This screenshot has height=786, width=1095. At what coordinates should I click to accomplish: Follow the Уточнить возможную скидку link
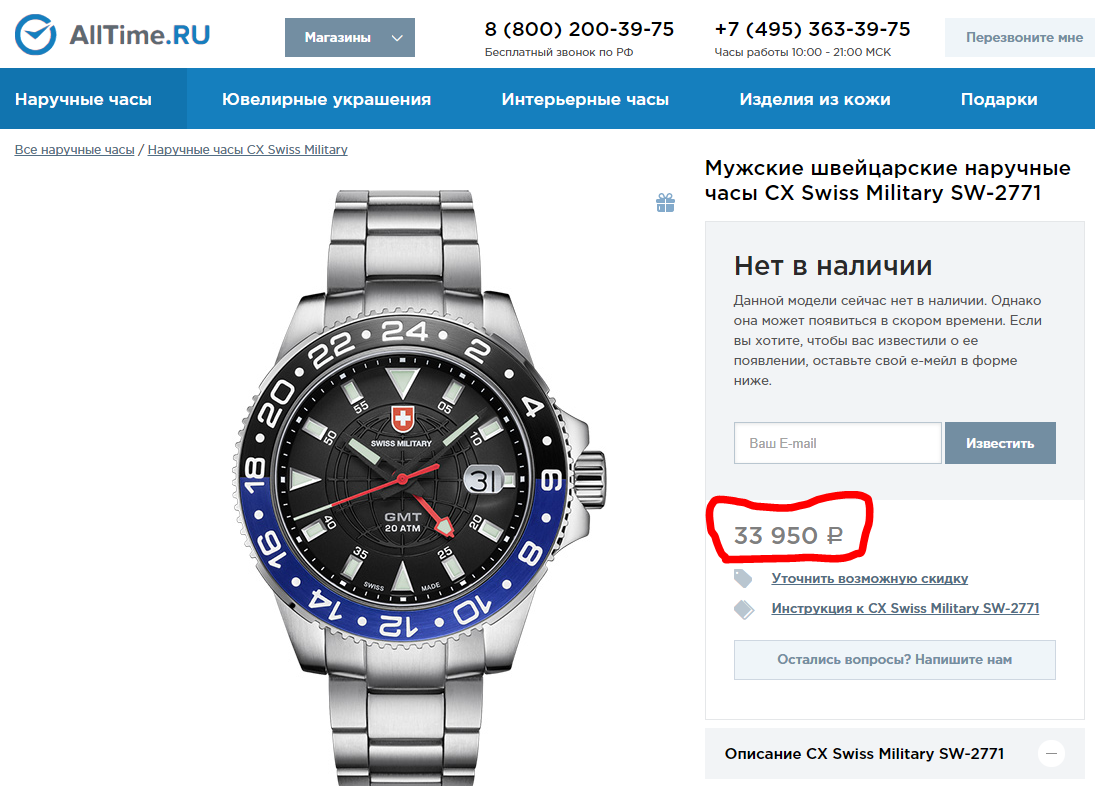coord(869,579)
